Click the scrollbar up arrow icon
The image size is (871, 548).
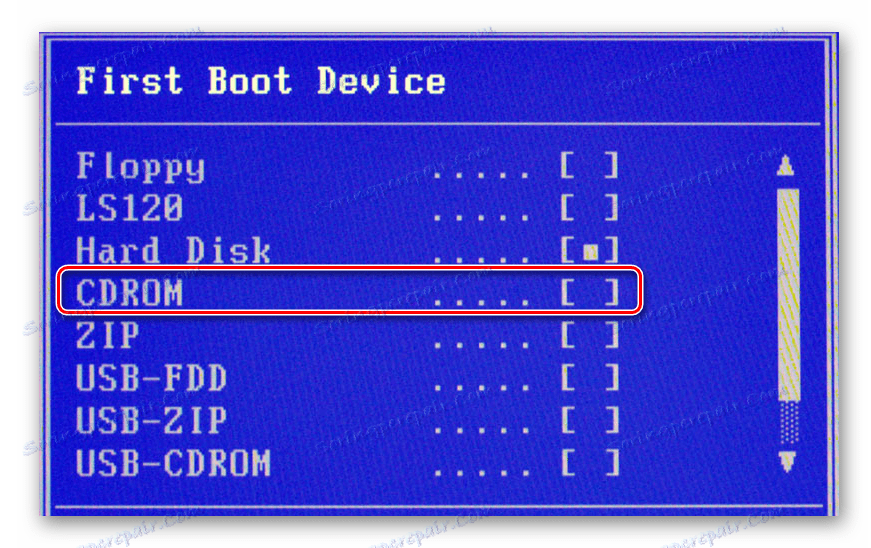click(x=785, y=165)
